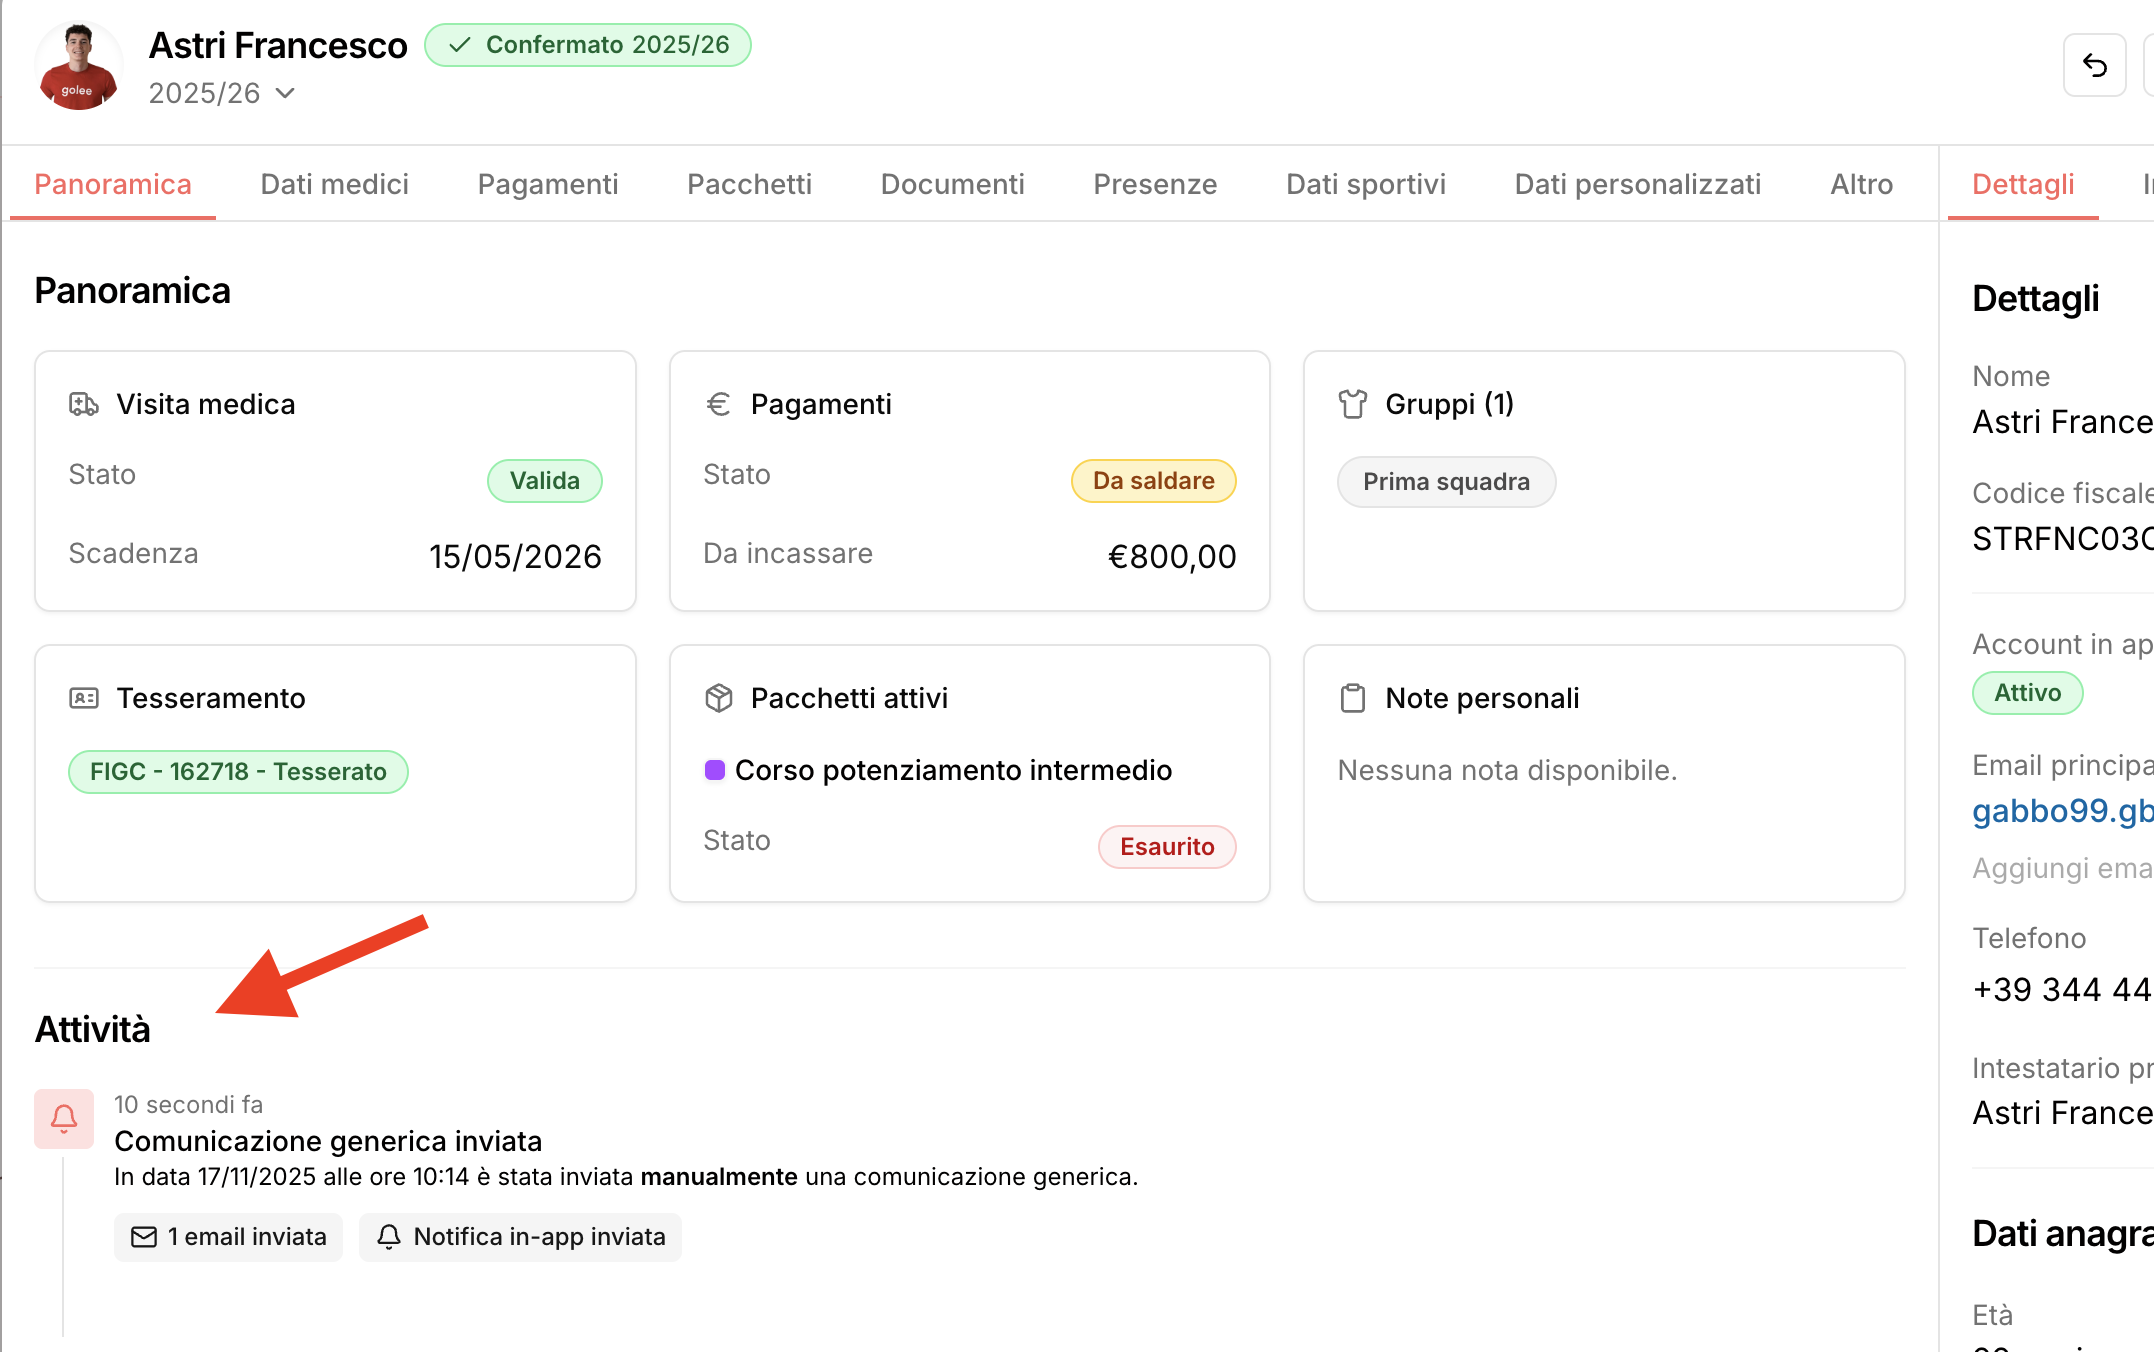This screenshot has width=2154, height=1352.
Task: Click the red bell activity icon
Action: coord(64,1118)
